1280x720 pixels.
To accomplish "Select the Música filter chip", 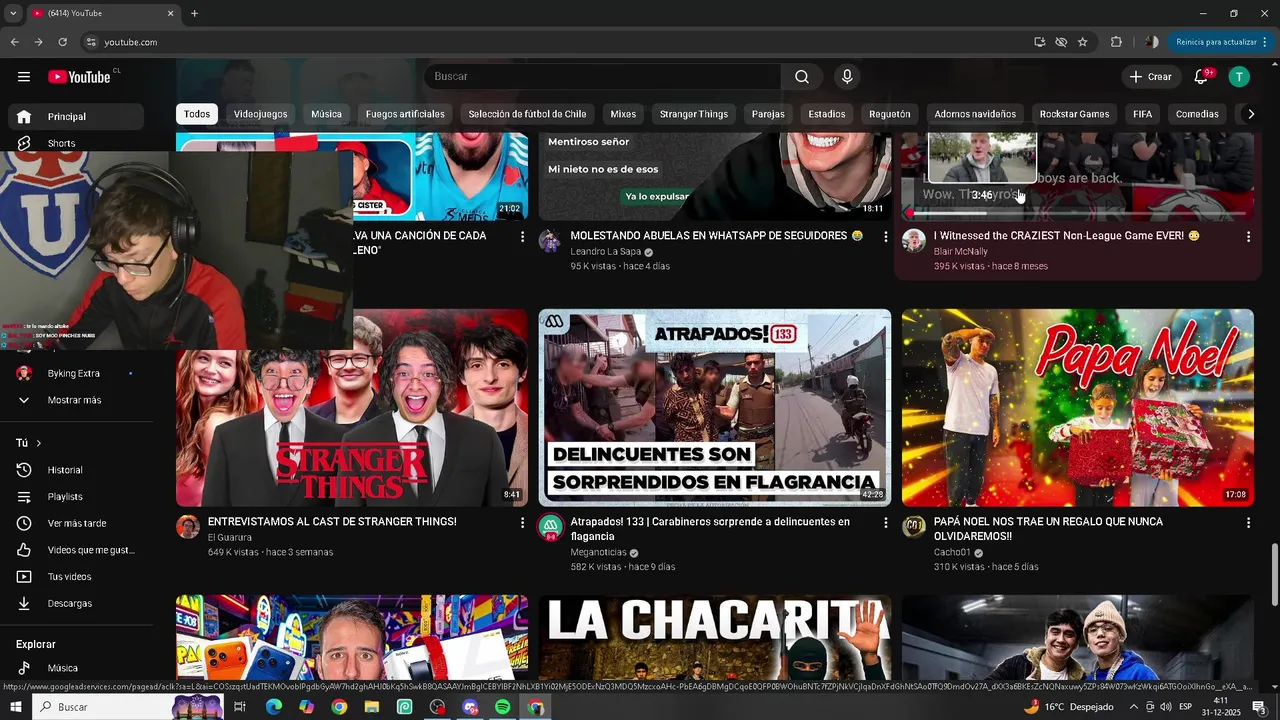I will pos(326,114).
